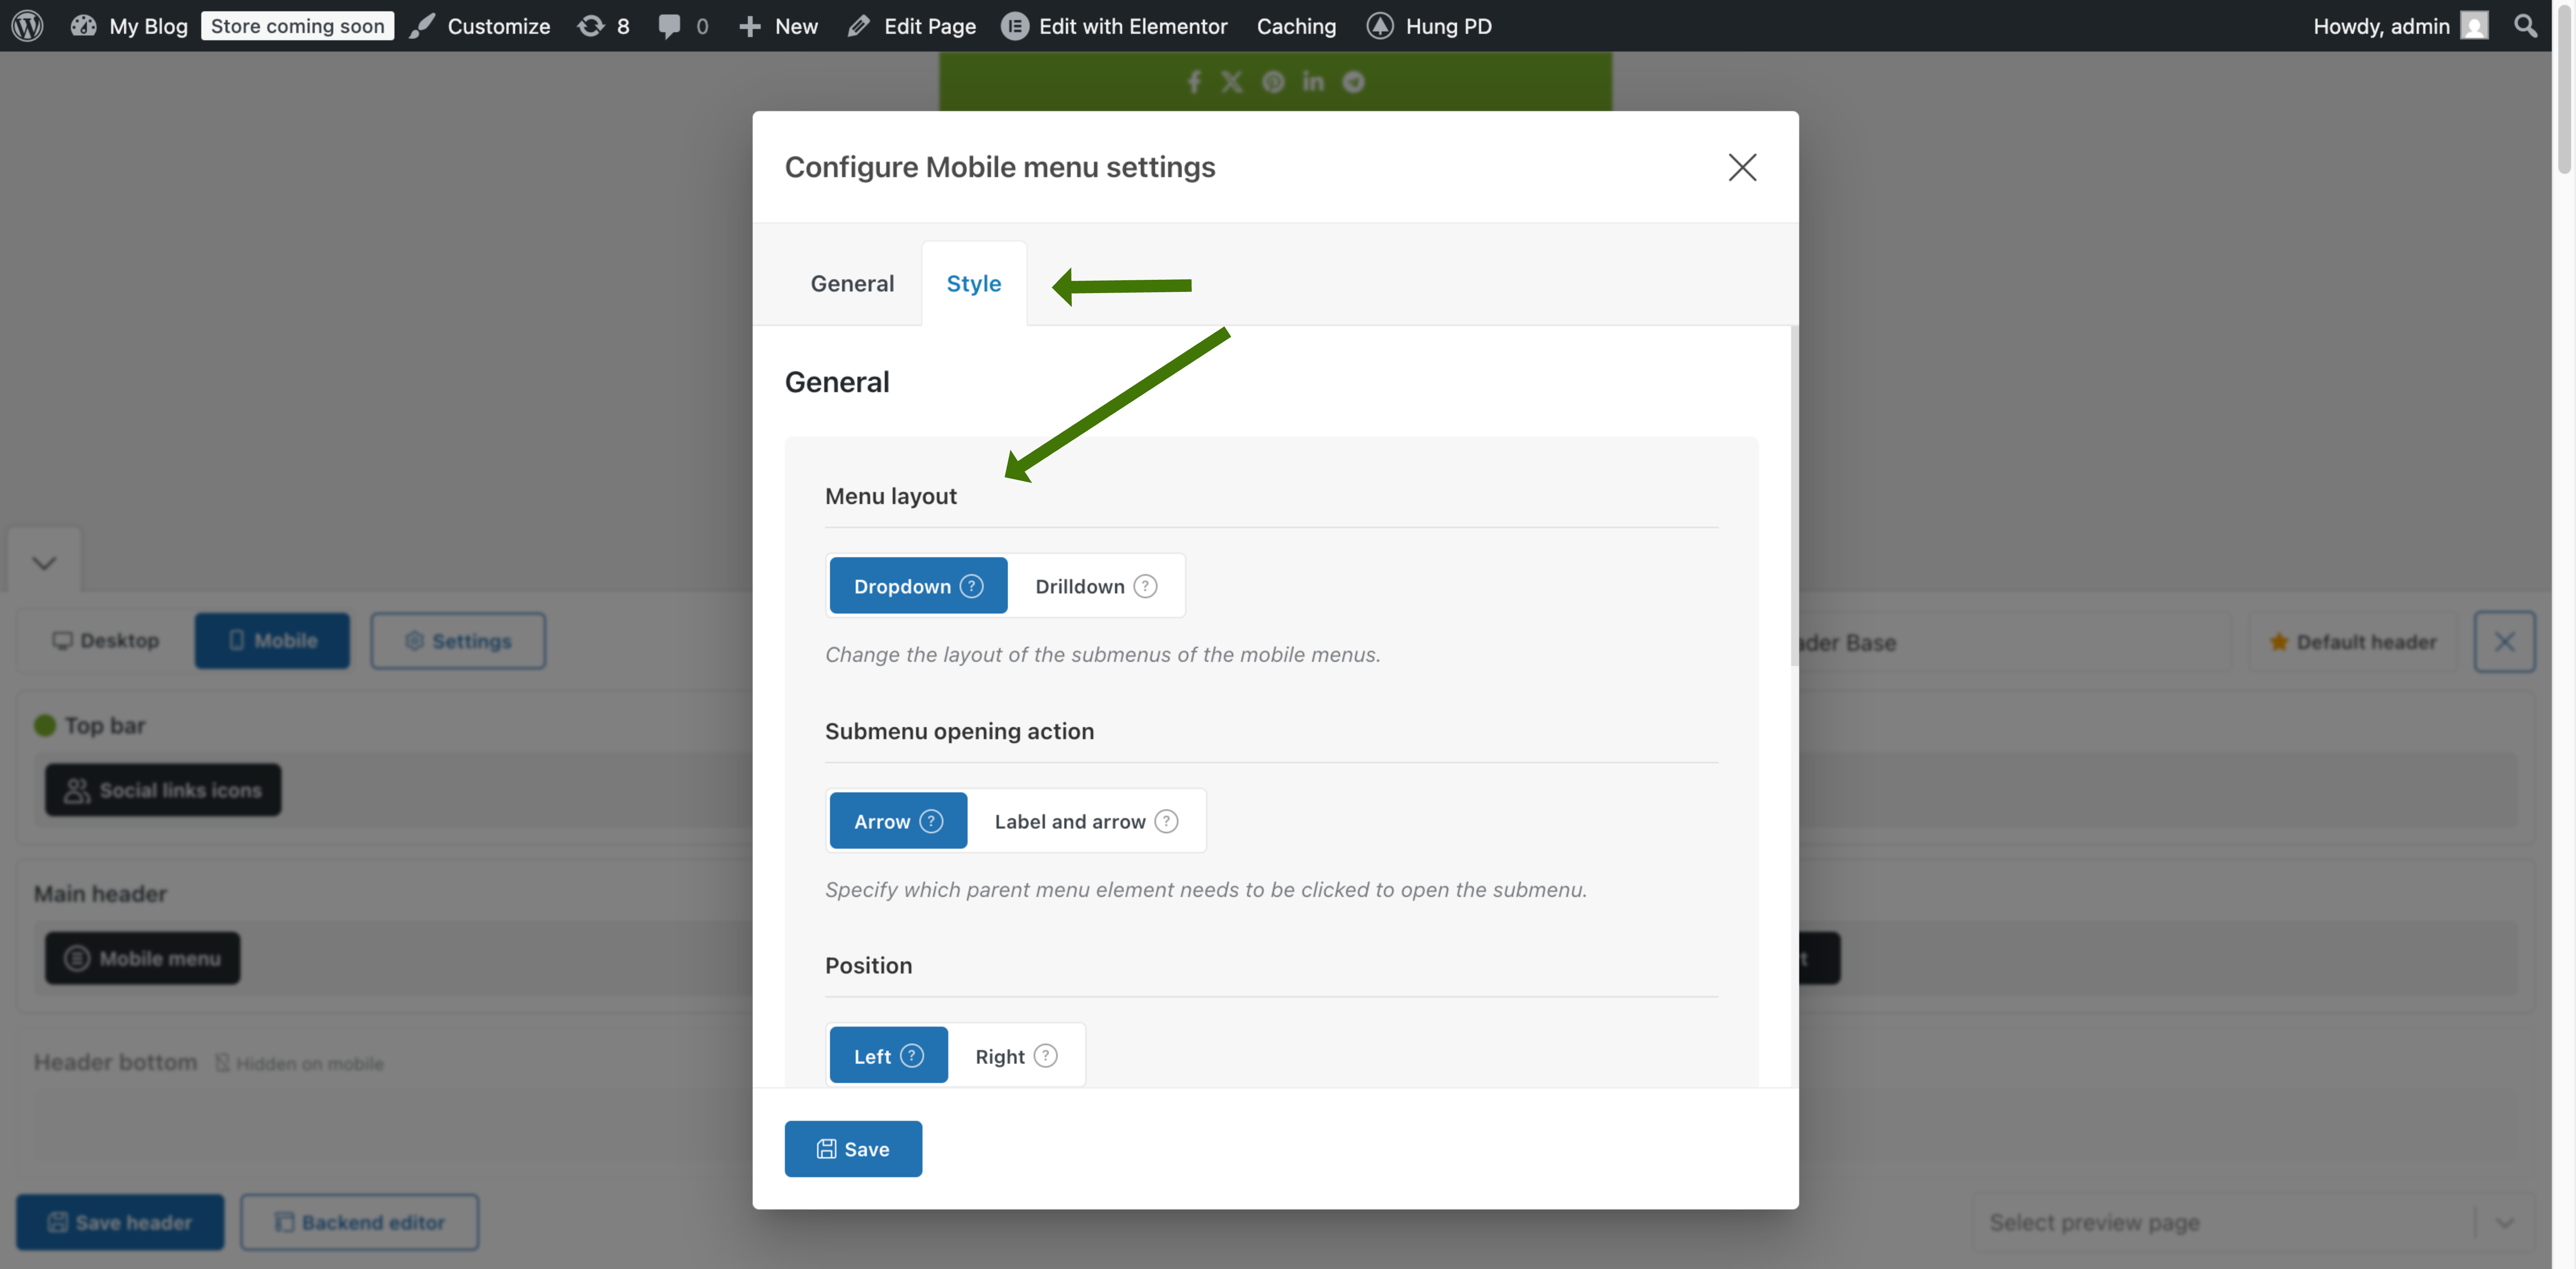The width and height of the screenshot is (2576, 1269).
Task: Click LinkedIn icon in top bar
Action: pos(1313,82)
